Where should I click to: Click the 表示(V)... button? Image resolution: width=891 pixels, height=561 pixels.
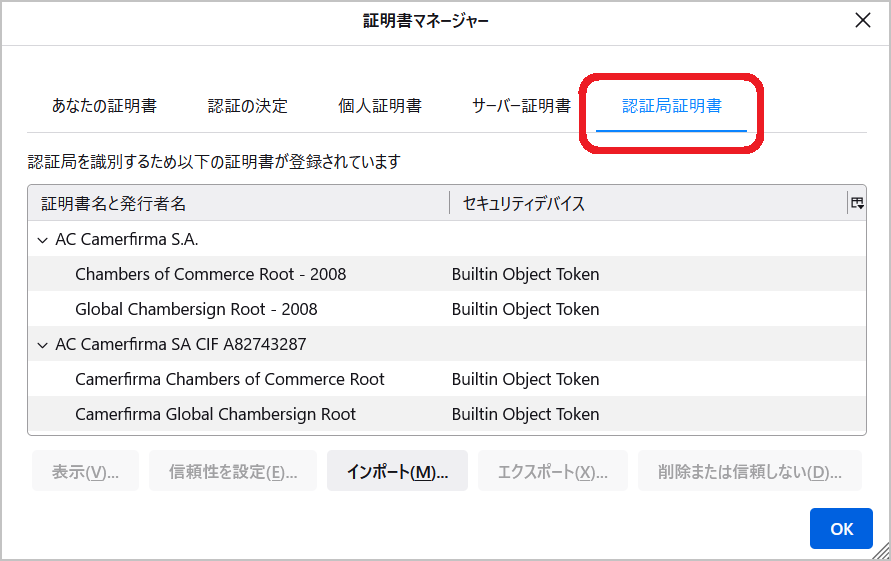click(x=85, y=472)
